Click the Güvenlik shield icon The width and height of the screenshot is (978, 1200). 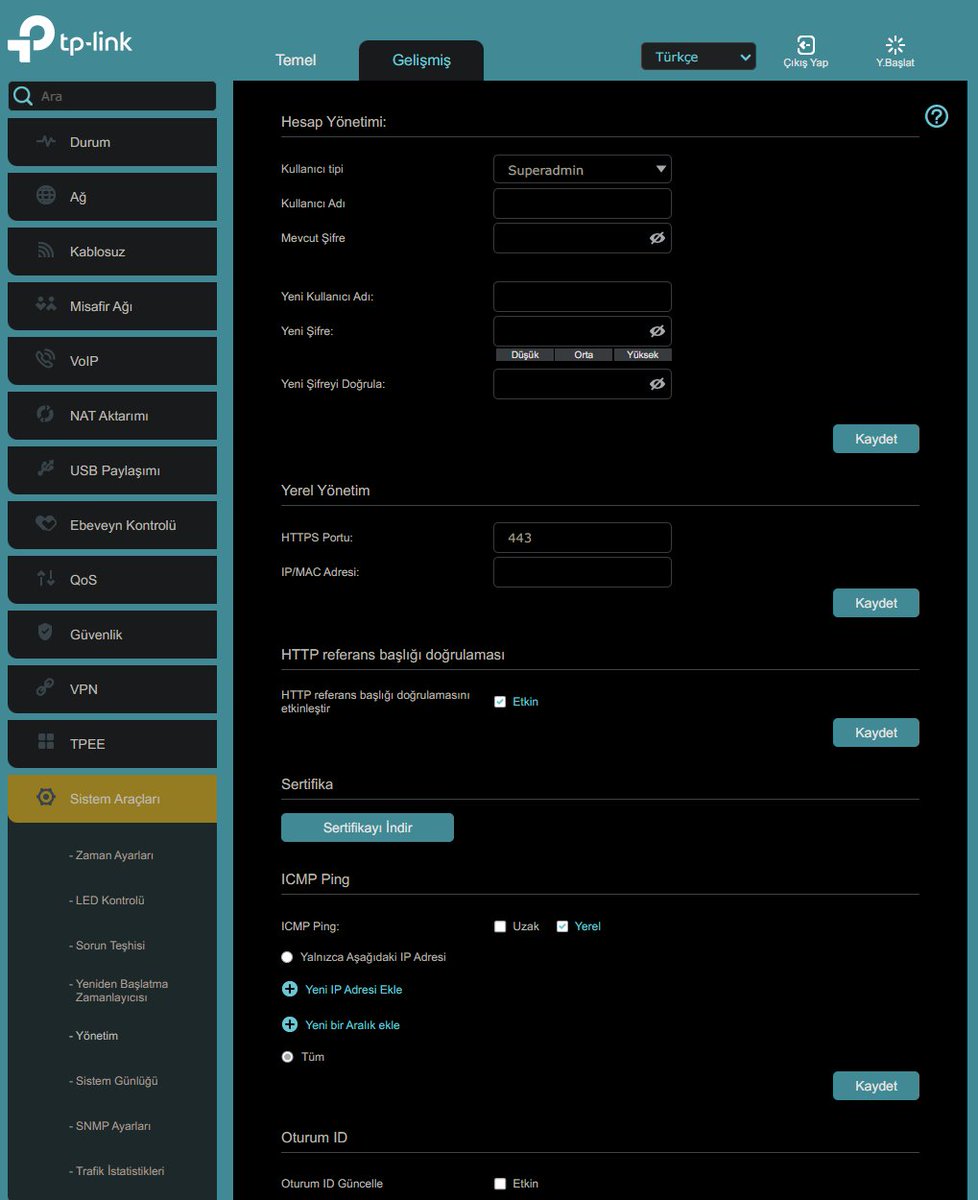[45, 633]
